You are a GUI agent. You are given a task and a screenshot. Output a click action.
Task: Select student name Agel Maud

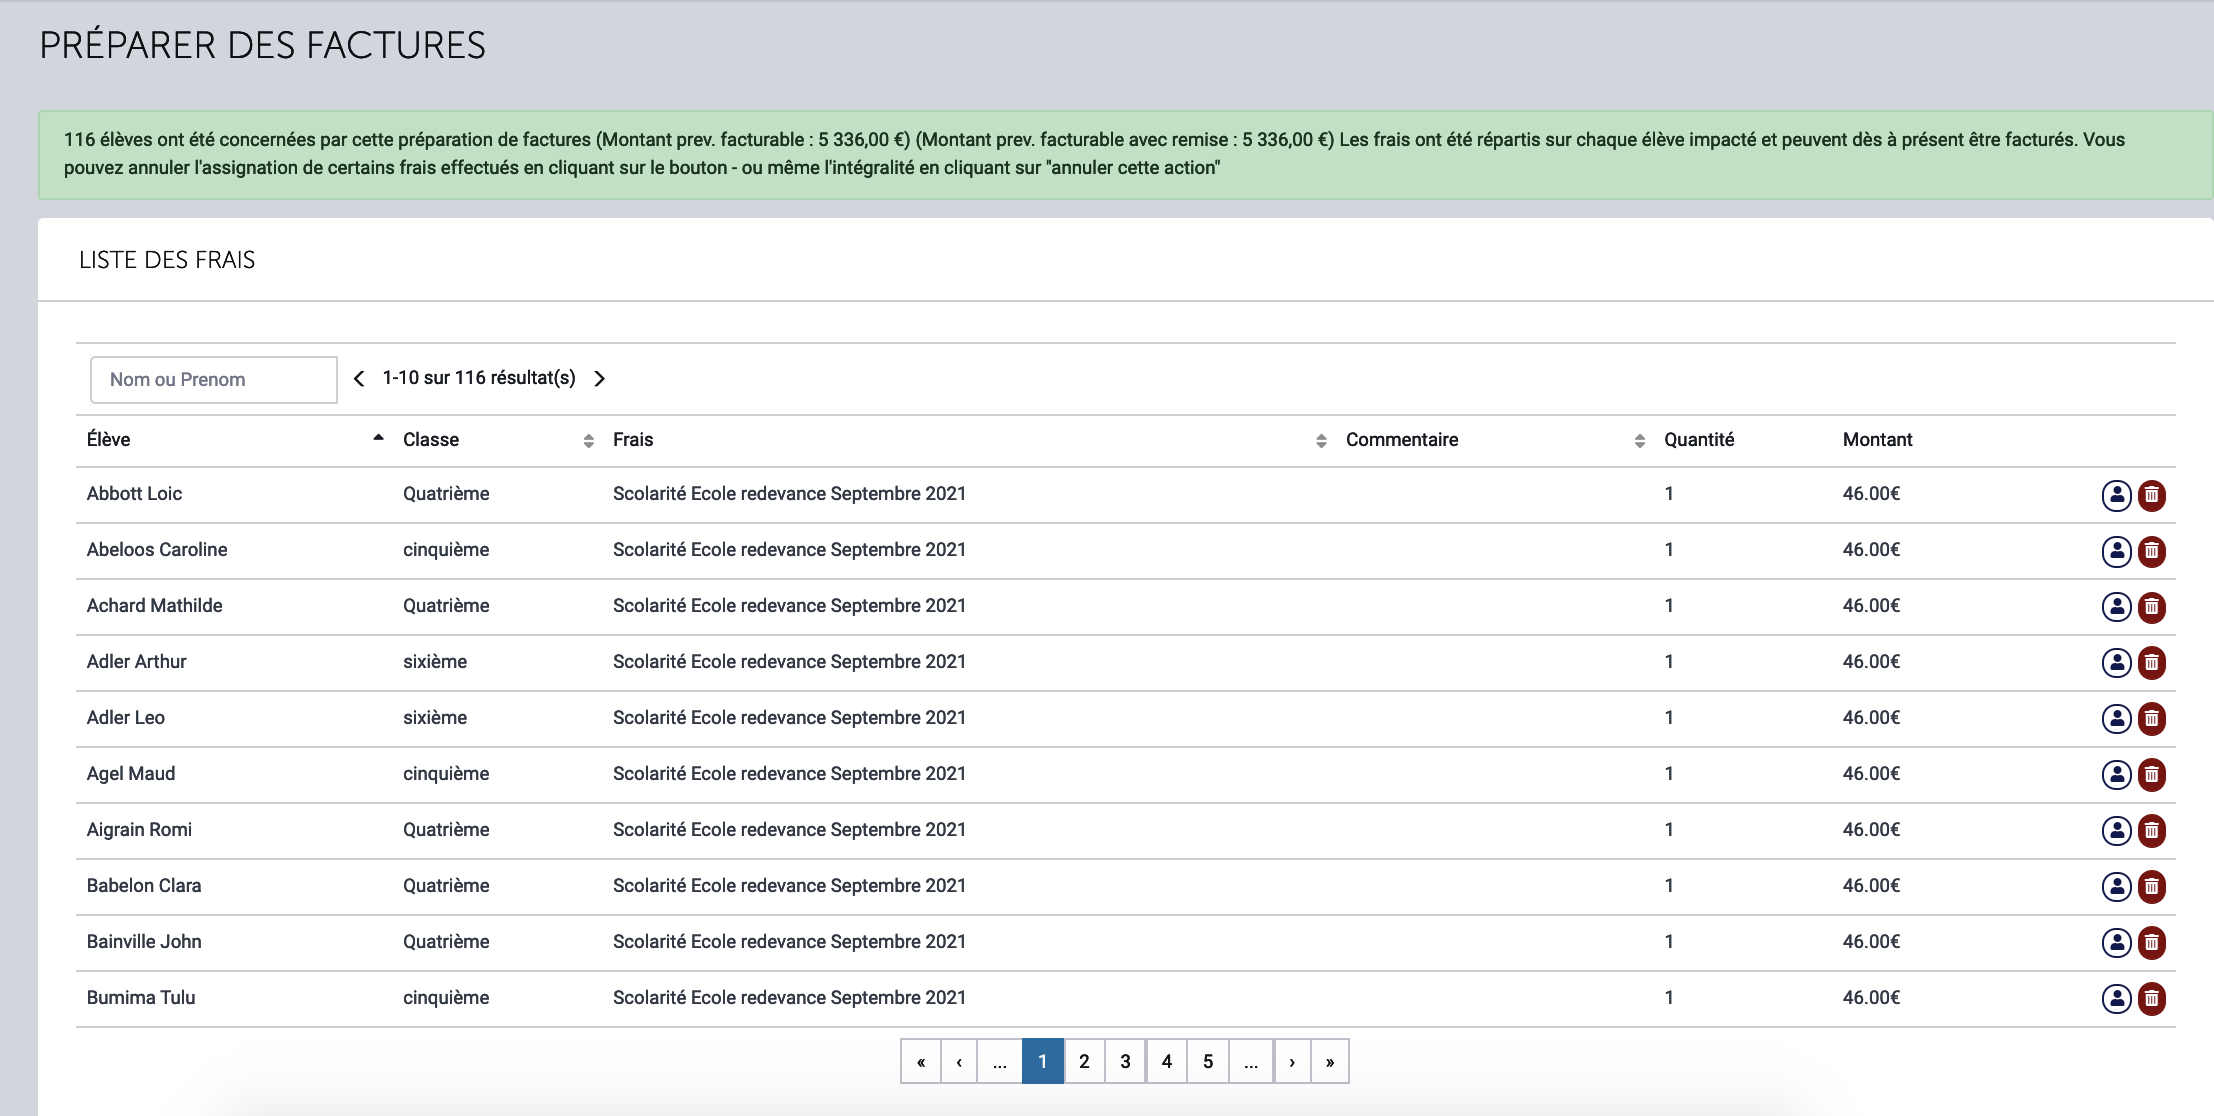[x=131, y=774]
